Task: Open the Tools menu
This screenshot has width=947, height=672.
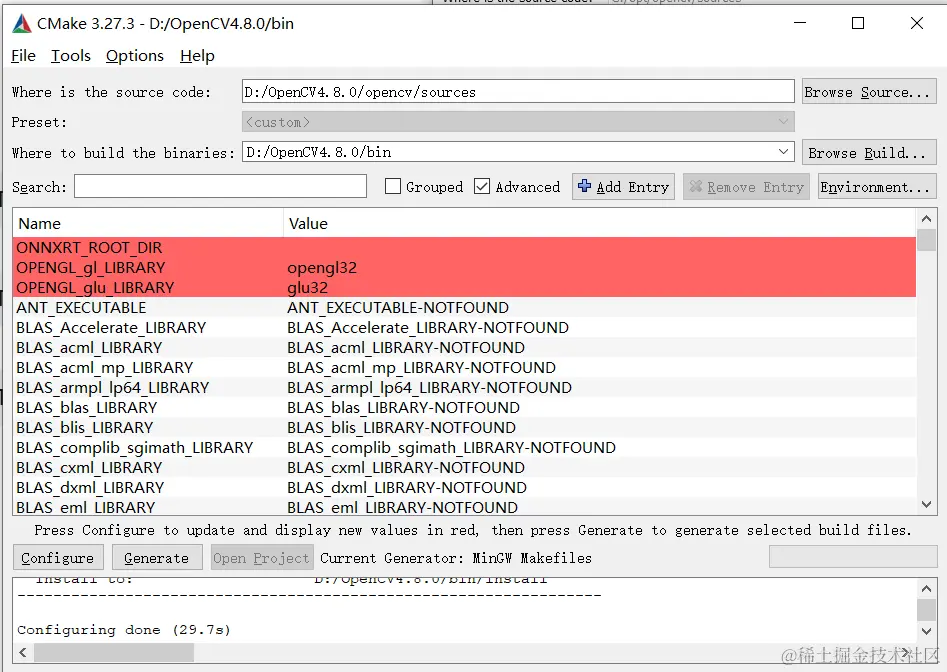Action: tap(71, 56)
